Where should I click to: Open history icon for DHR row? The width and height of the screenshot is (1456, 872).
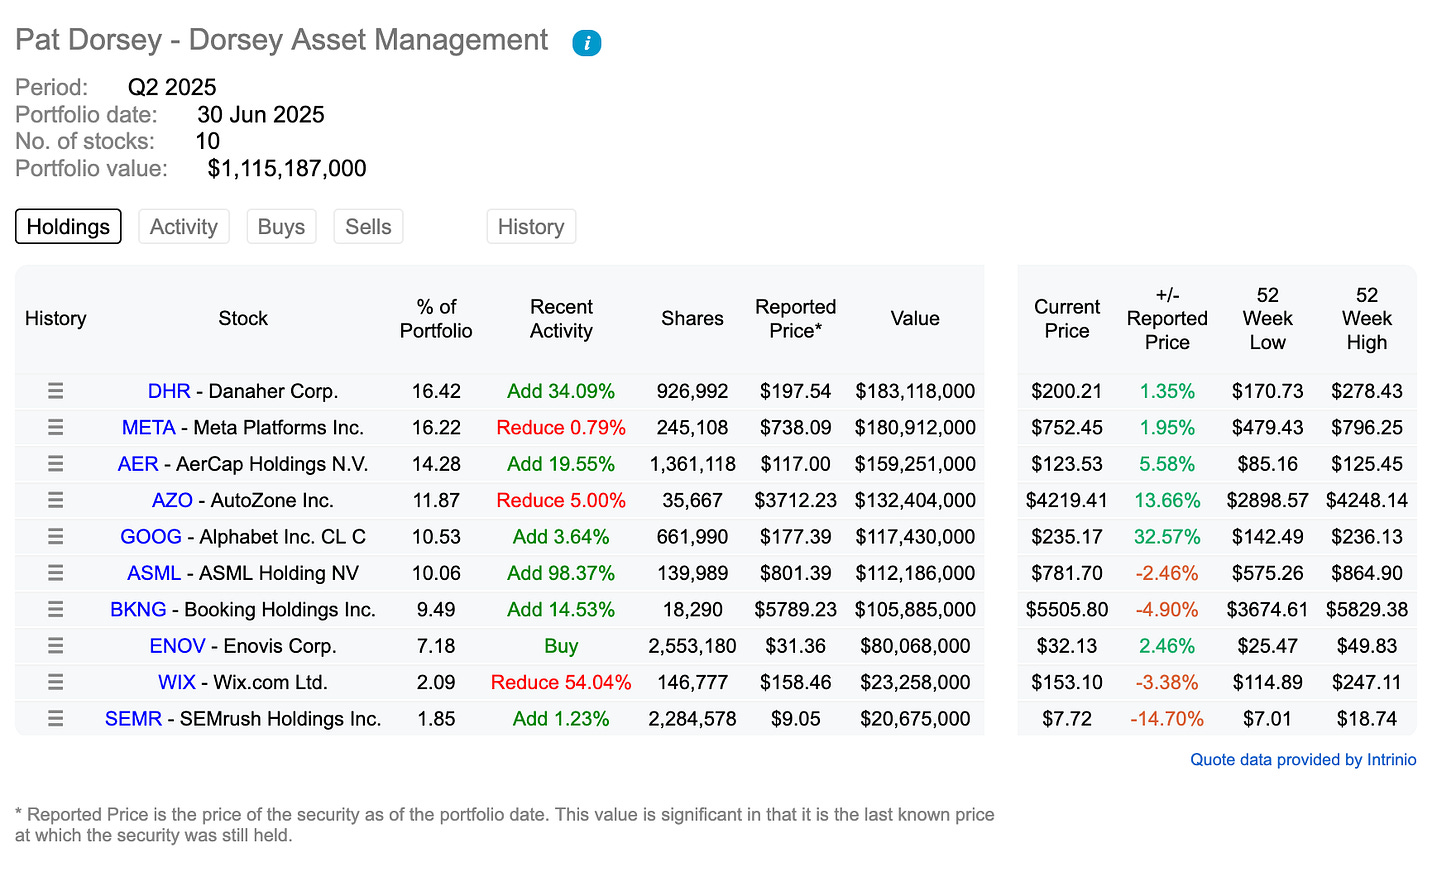click(x=55, y=391)
